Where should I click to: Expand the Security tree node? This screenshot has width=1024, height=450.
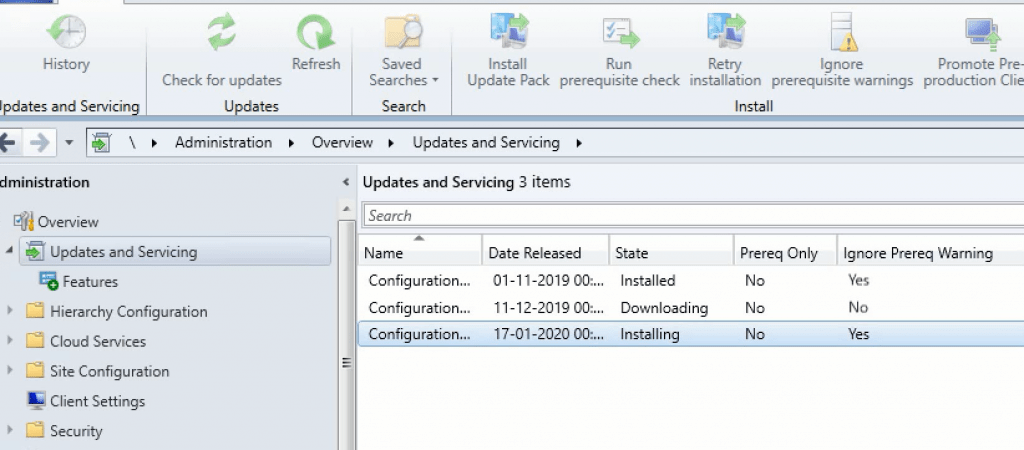tap(9, 430)
